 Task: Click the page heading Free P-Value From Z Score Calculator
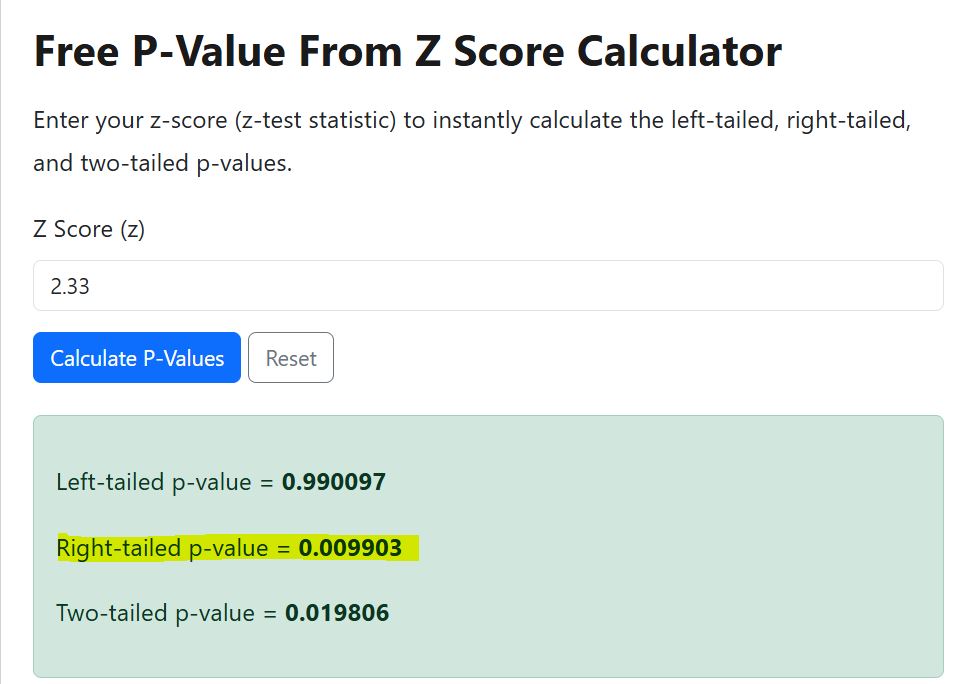pos(407,50)
